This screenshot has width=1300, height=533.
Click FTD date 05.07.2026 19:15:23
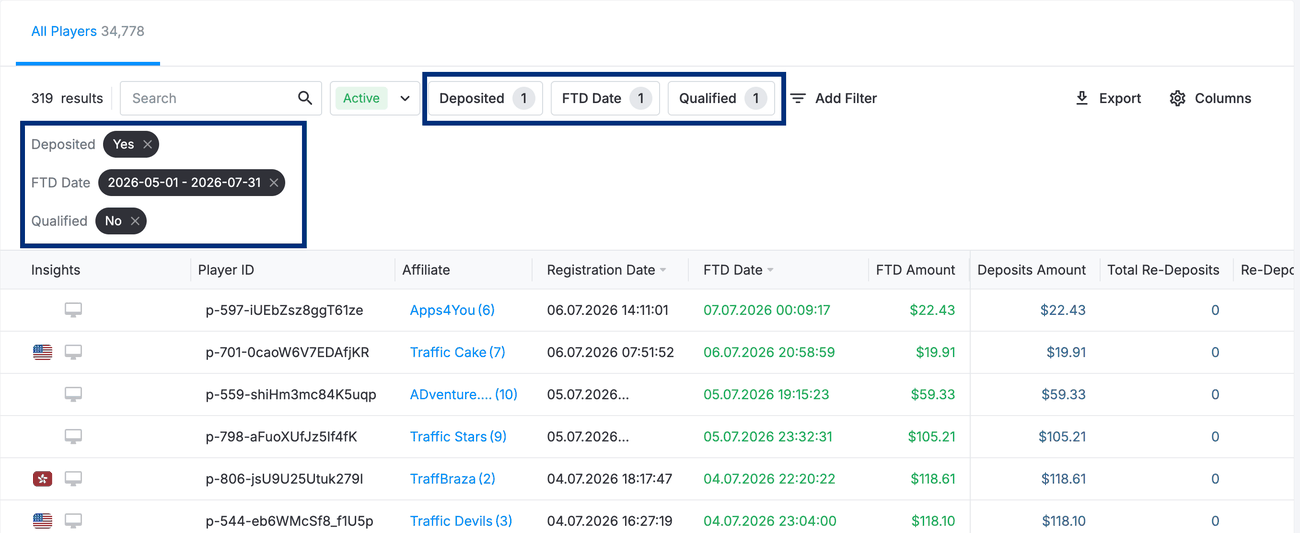point(766,394)
